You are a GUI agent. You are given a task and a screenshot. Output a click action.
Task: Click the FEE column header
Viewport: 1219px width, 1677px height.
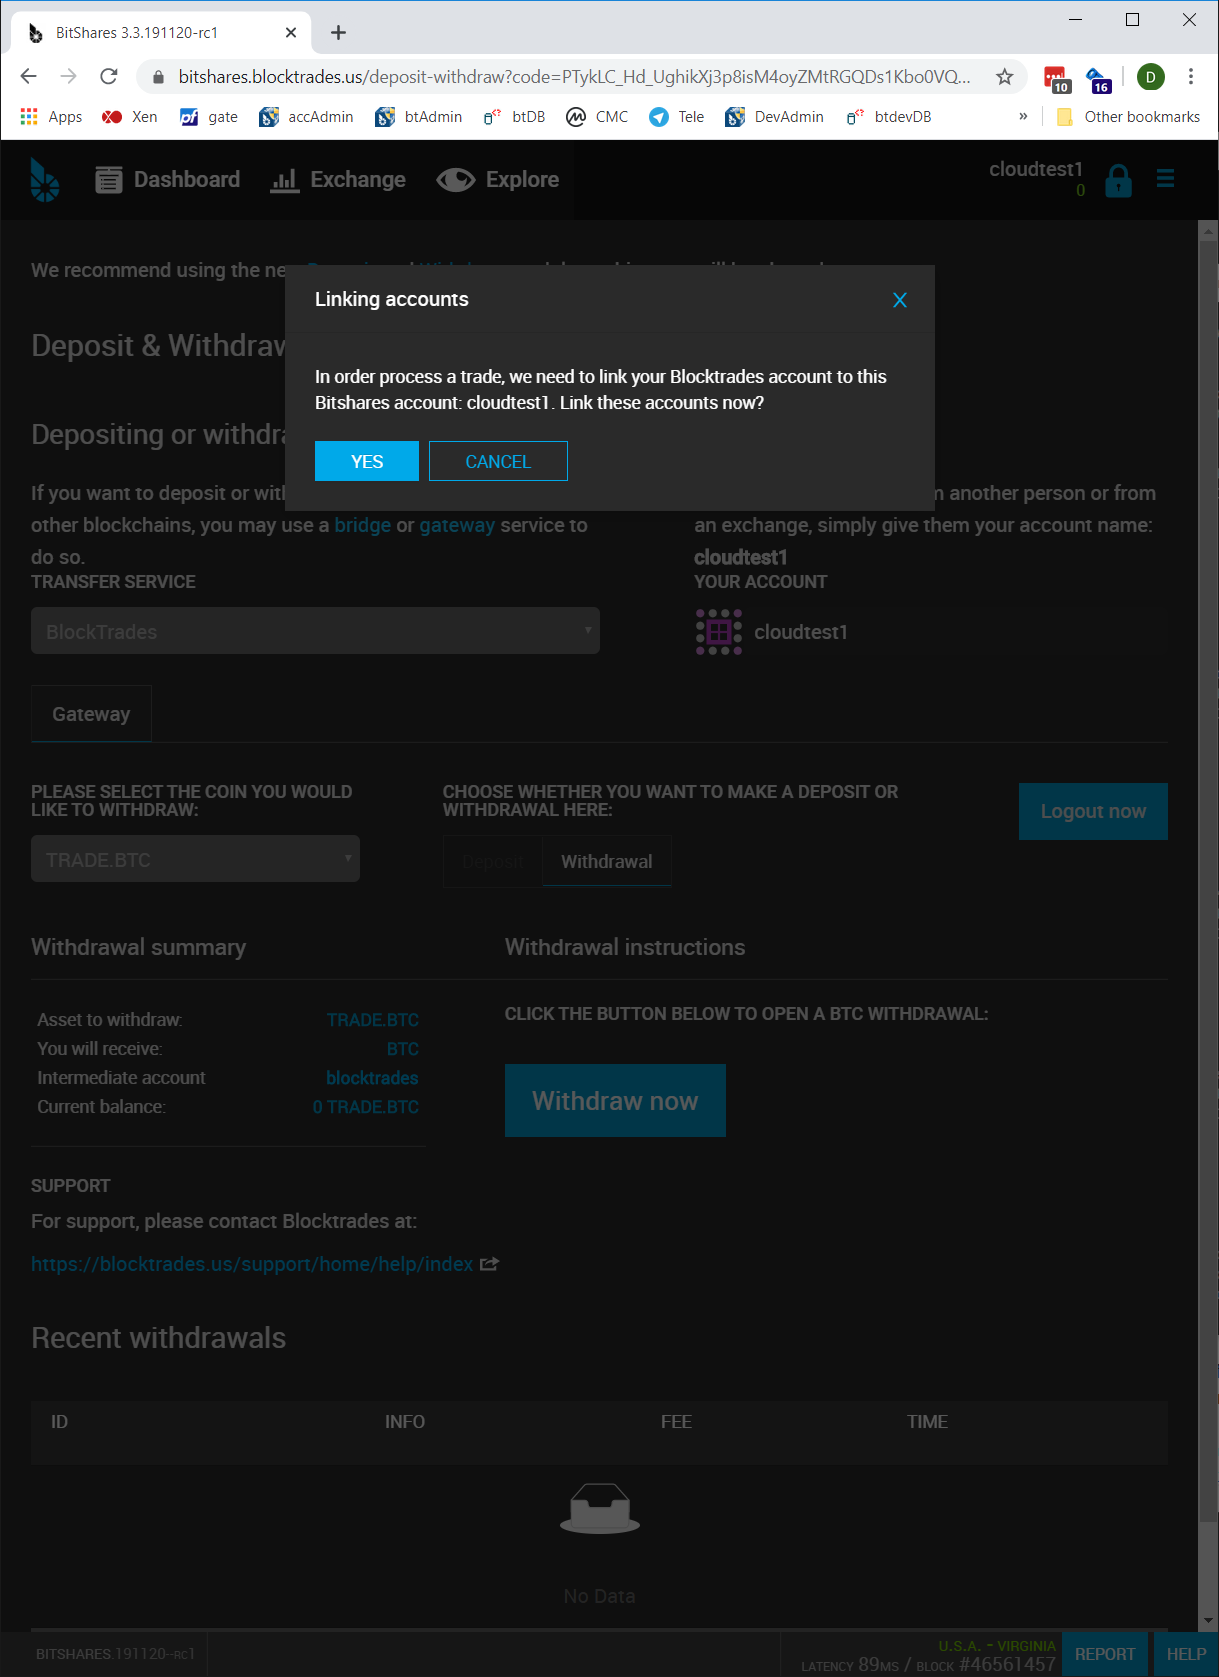pyautogui.click(x=676, y=1422)
